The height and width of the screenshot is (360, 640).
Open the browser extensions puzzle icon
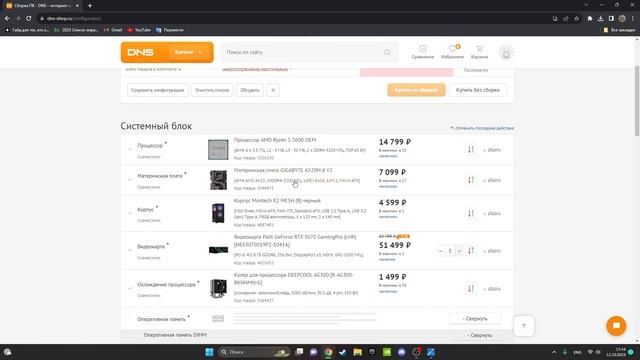[589, 18]
